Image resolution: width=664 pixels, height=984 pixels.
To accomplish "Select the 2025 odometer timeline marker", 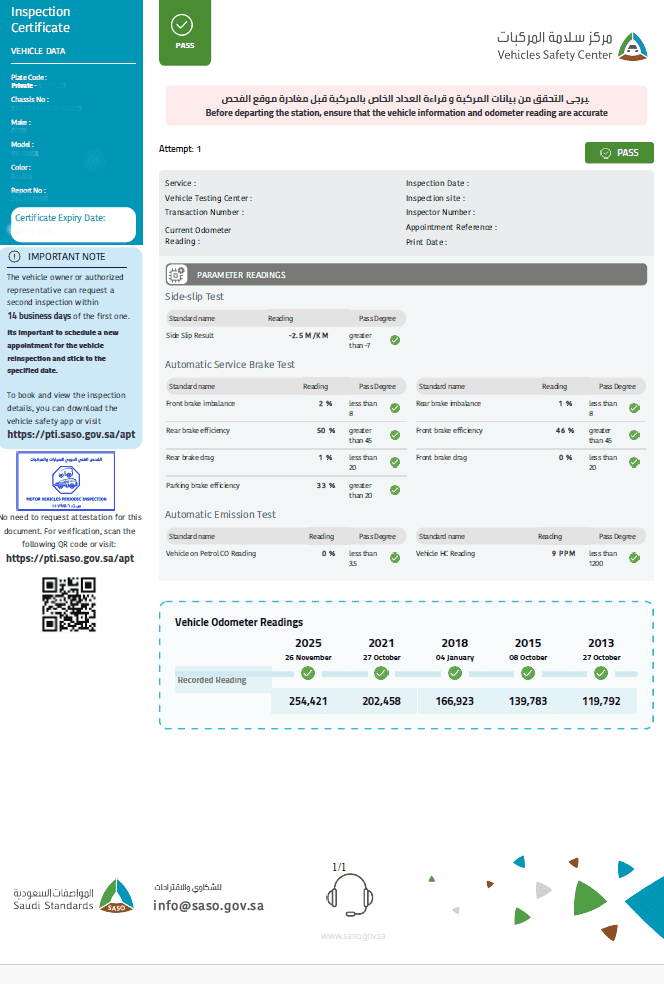I will (308, 673).
